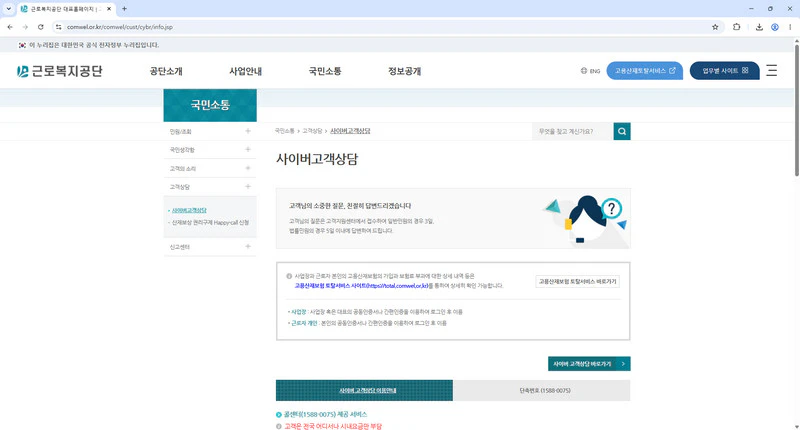Open the 국민소통 top menu
This screenshot has height=430, width=800.
[x=325, y=71]
